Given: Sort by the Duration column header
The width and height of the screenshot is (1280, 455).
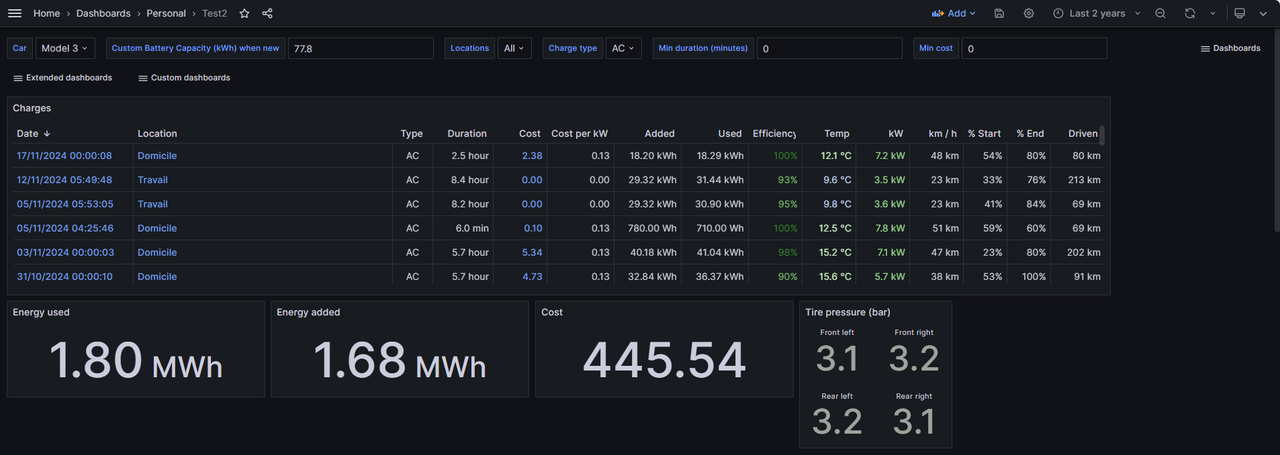Looking at the screenshot, I should coord(467,133).
